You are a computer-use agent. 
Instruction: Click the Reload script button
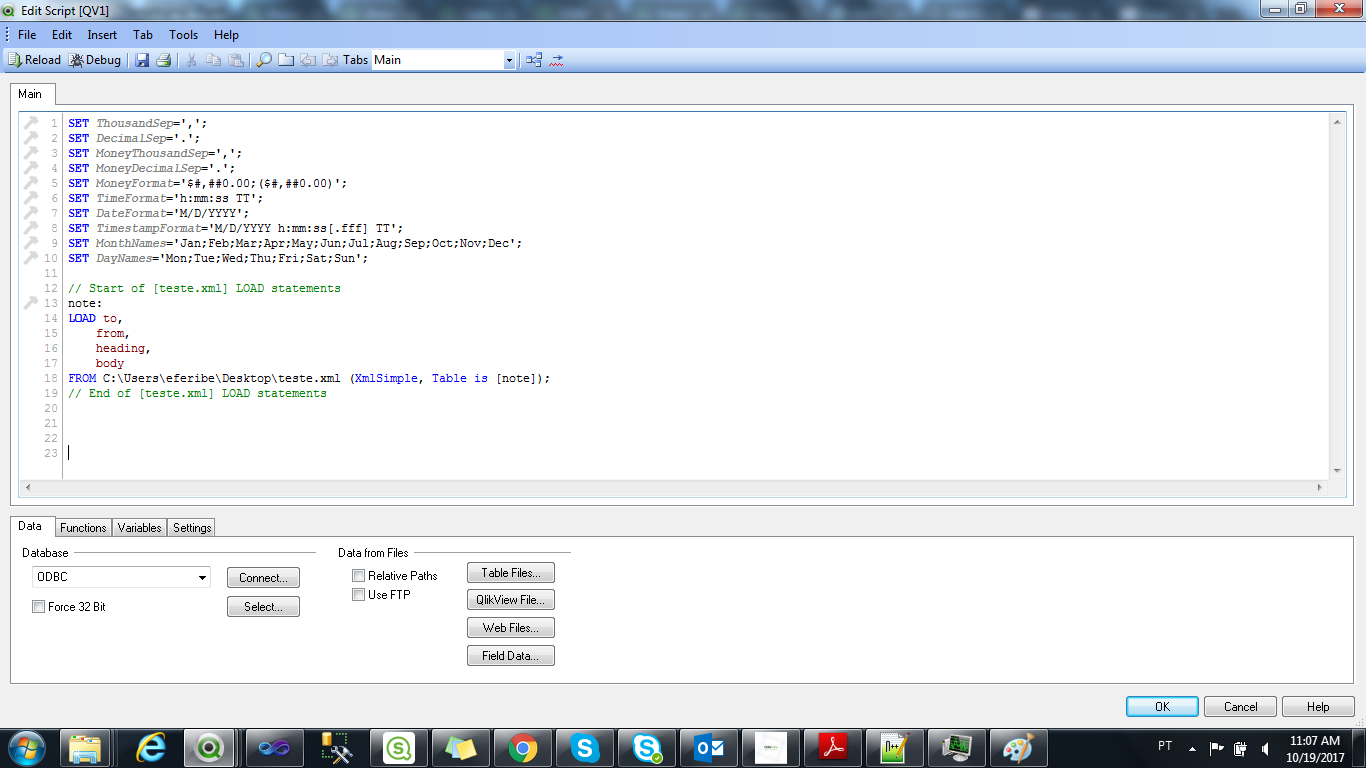pos(34,60)
